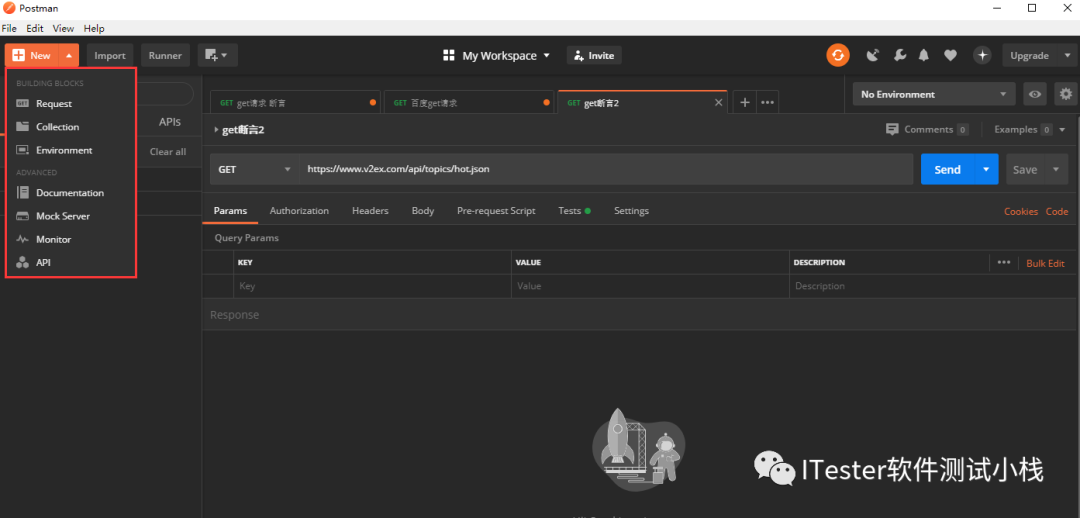Open the notifications bell

pos(924,56)
